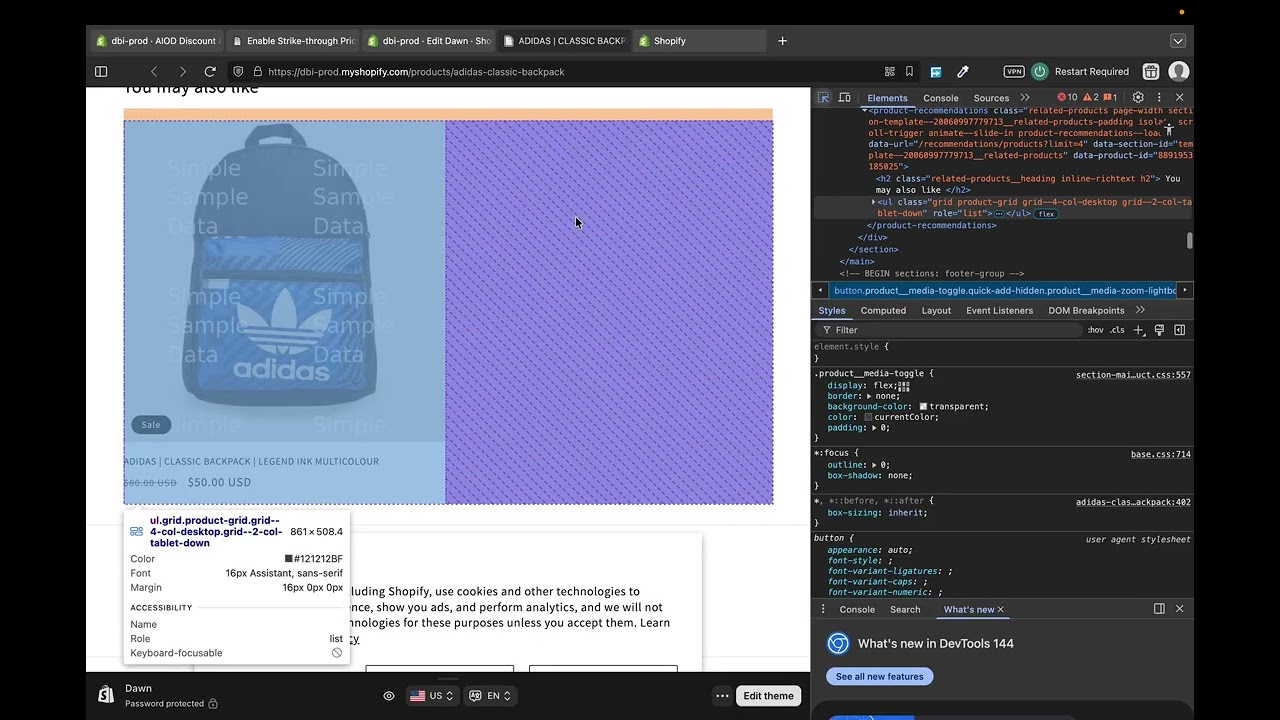
Task: Select the Styles pane tab
Action: (832, 311)
